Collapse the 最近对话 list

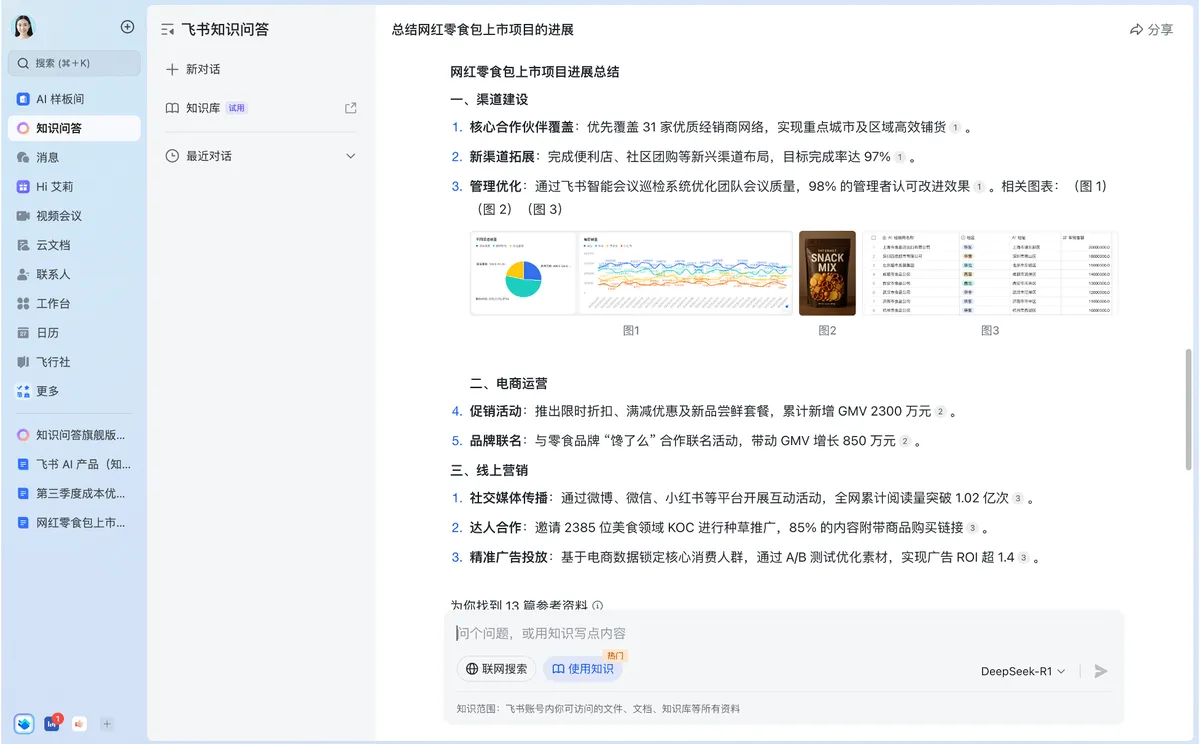point(351,156)
